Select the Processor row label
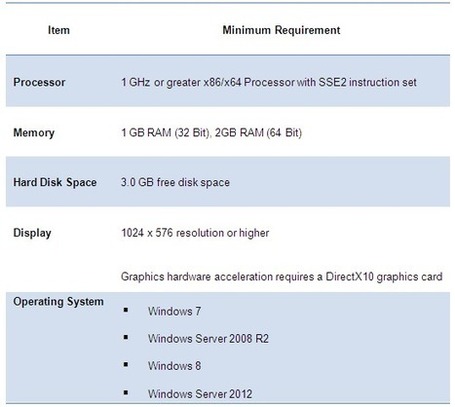The image size is (455, 407). coord(39,82)
